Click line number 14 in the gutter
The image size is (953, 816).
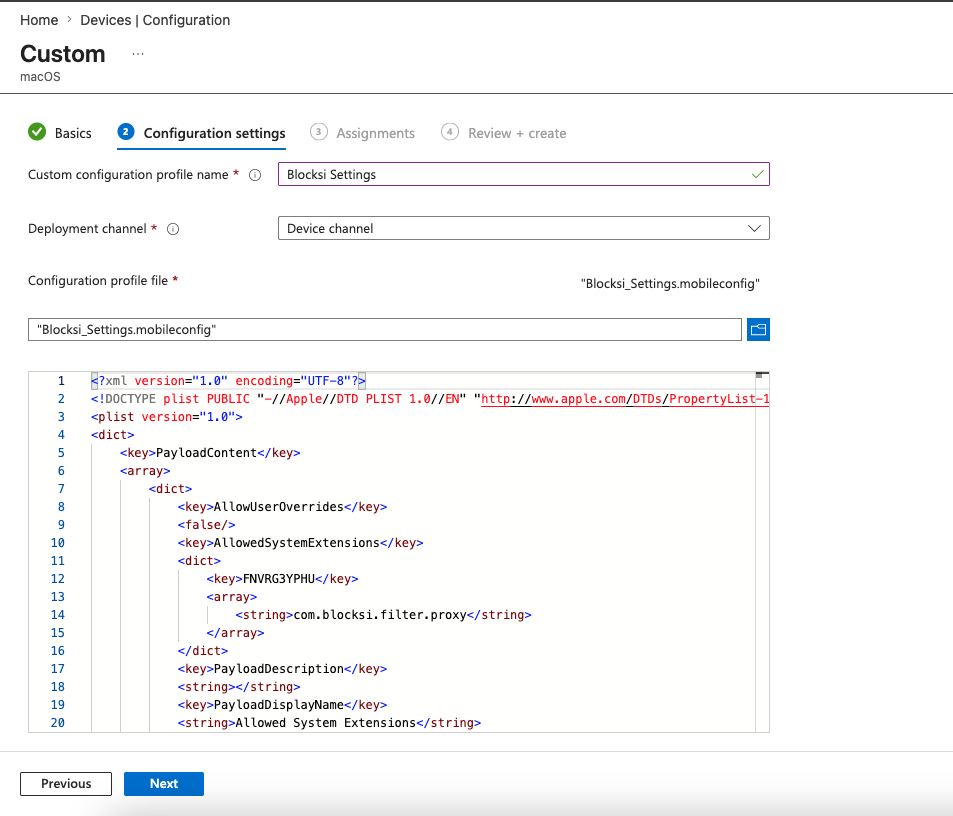point(58,615)
